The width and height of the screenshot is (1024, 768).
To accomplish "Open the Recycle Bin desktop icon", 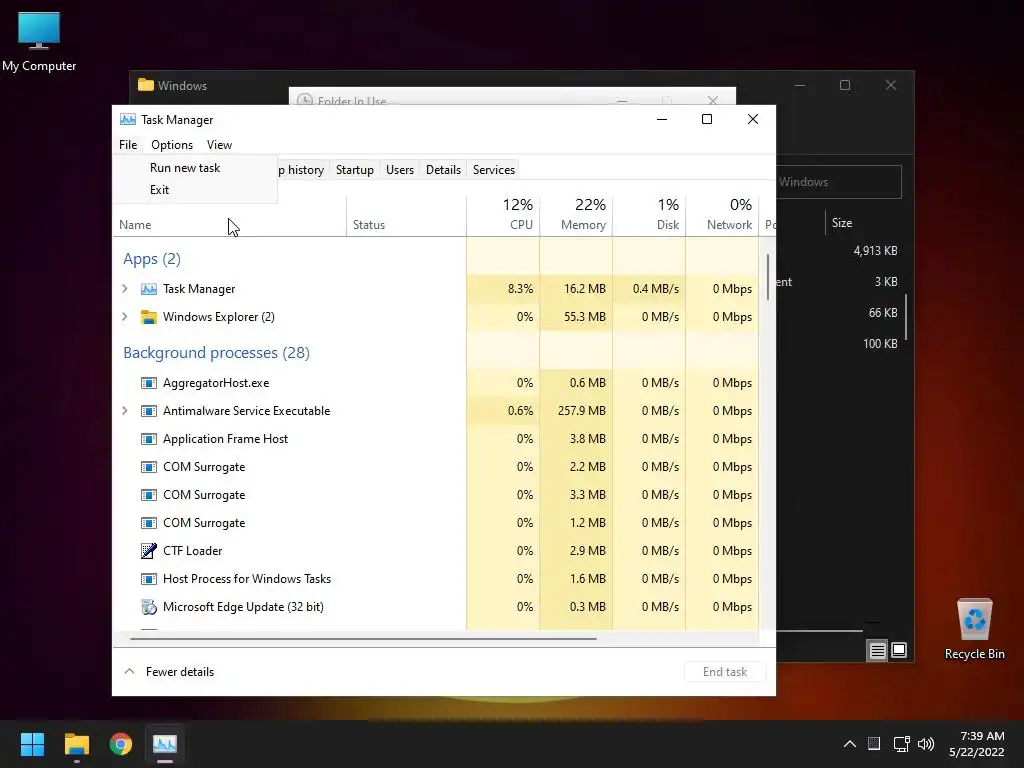I will (974, 629).
